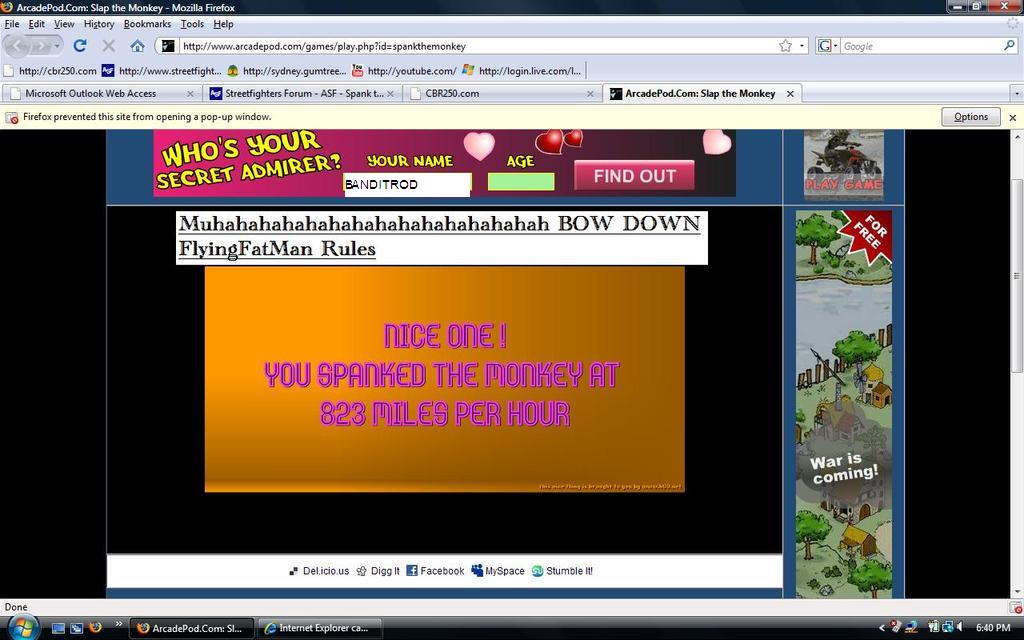This screenshot has width=1024, height=640.
Task: Click the Firefox quick launch icon
Action: (x=96, y=628)
